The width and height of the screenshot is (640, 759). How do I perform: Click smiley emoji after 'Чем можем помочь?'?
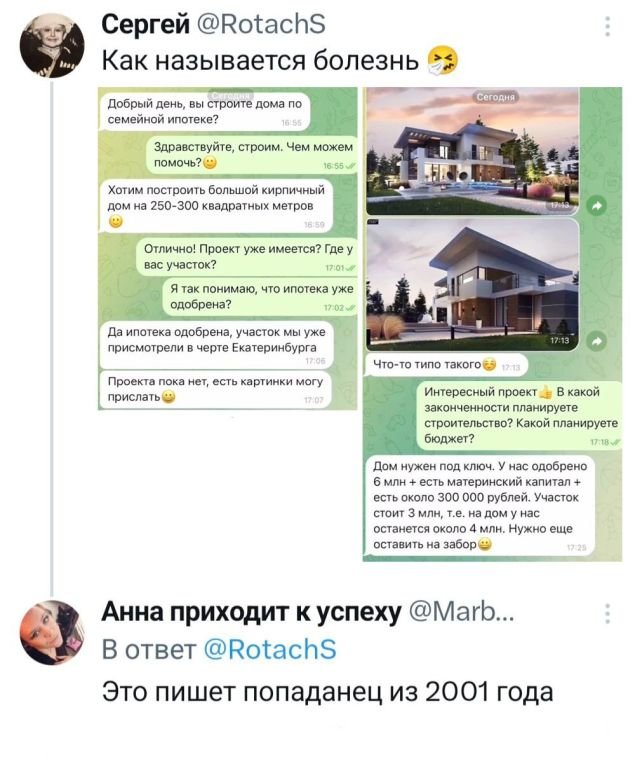210,163
